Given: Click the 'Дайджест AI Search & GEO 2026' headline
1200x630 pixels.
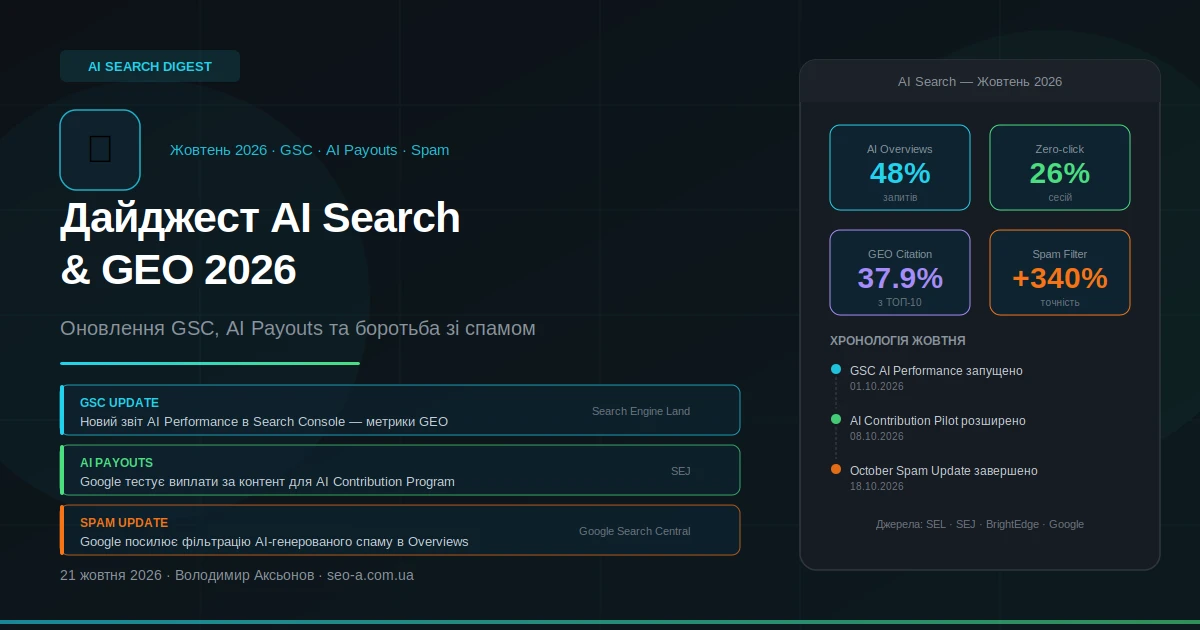Looking at the screenshot, I should (260, 244).
